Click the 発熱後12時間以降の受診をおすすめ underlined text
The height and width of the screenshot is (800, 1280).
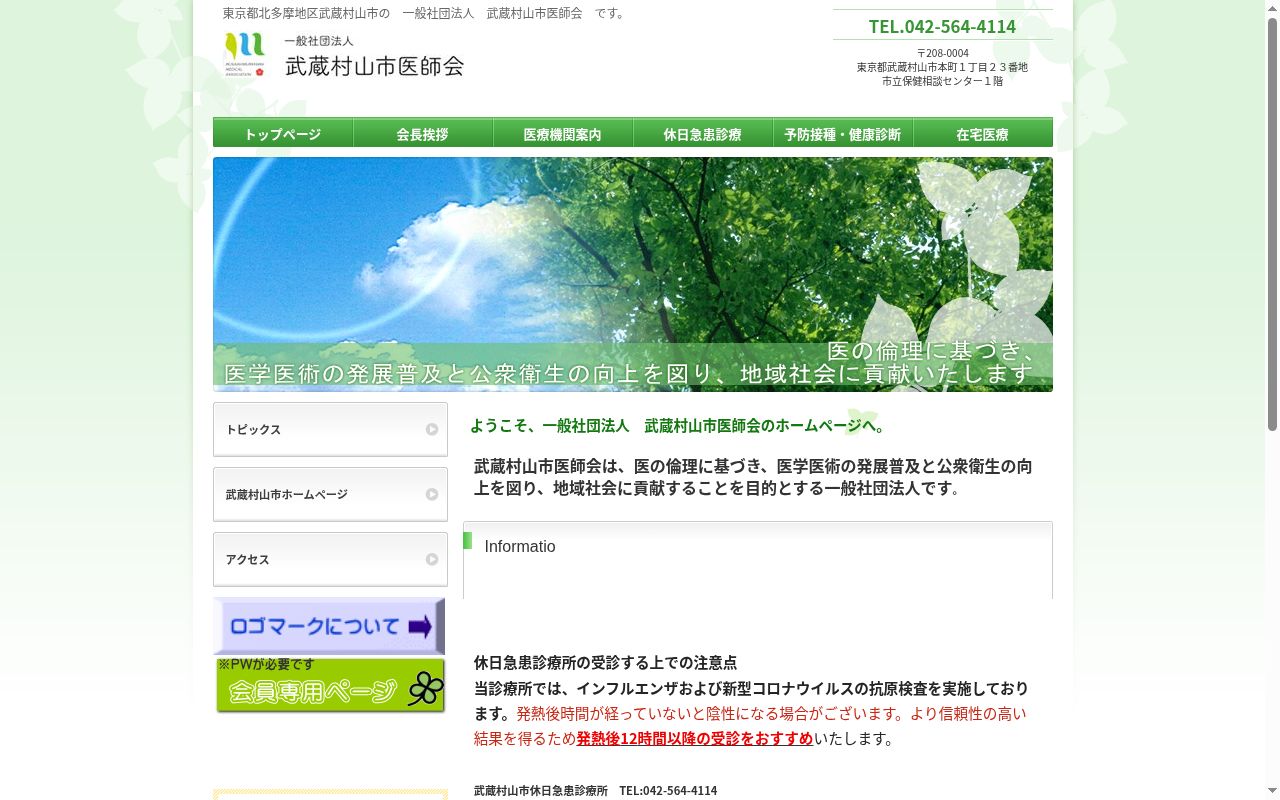695,738
